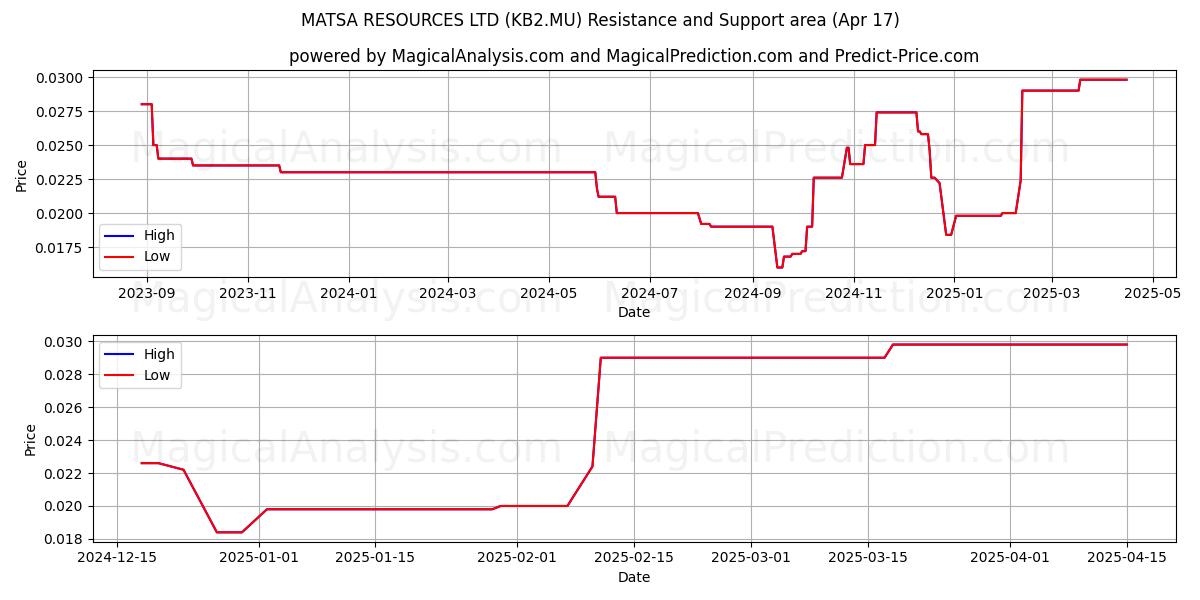Click the 0.018 tick on bottom chart
The image size is (1200, 600).
pos(65,539)
